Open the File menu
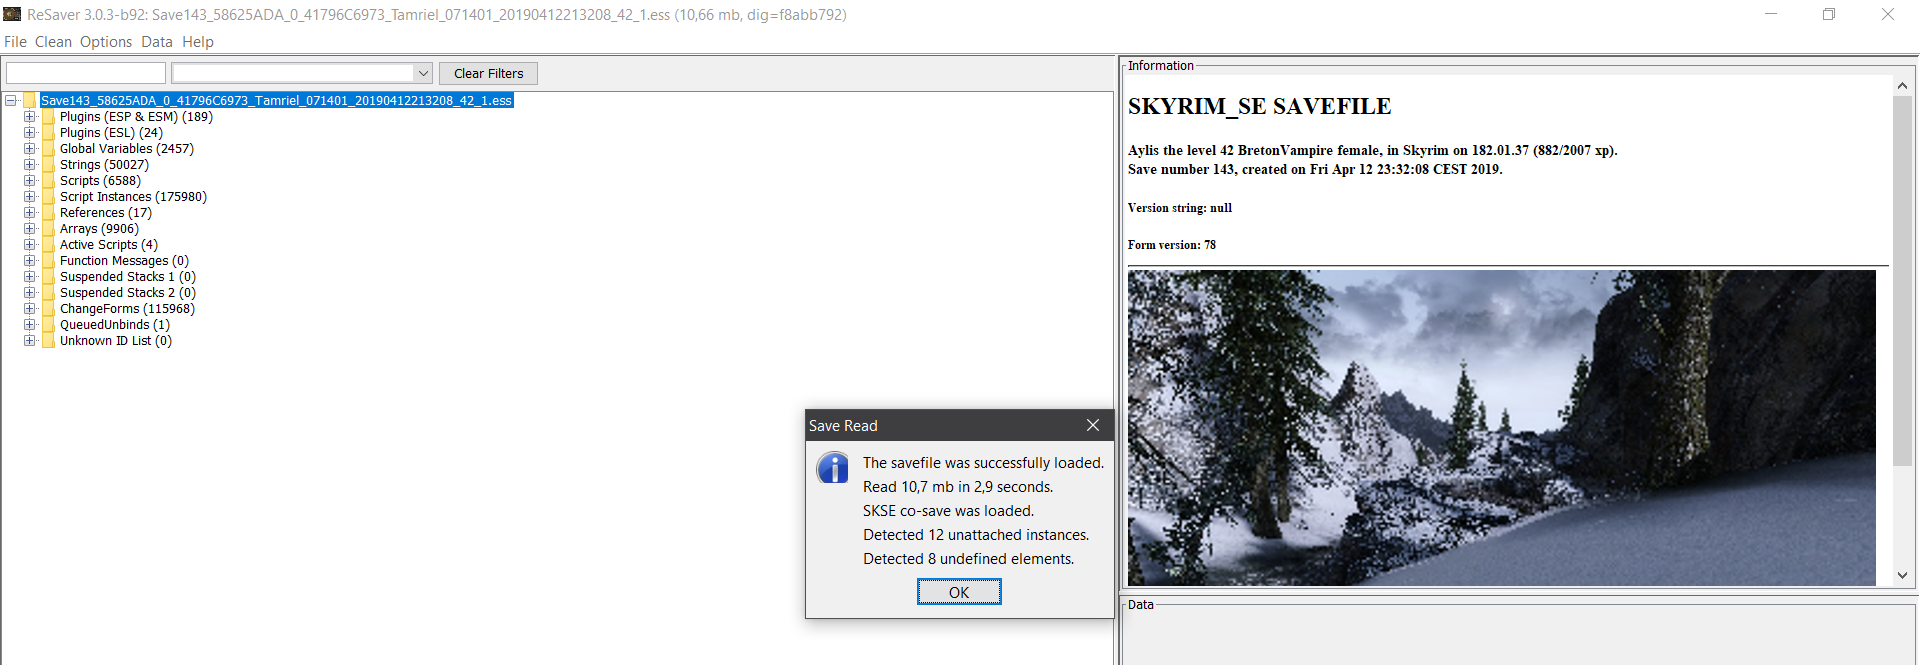This screenshot has height=665, width=1920. click(15, 42)
